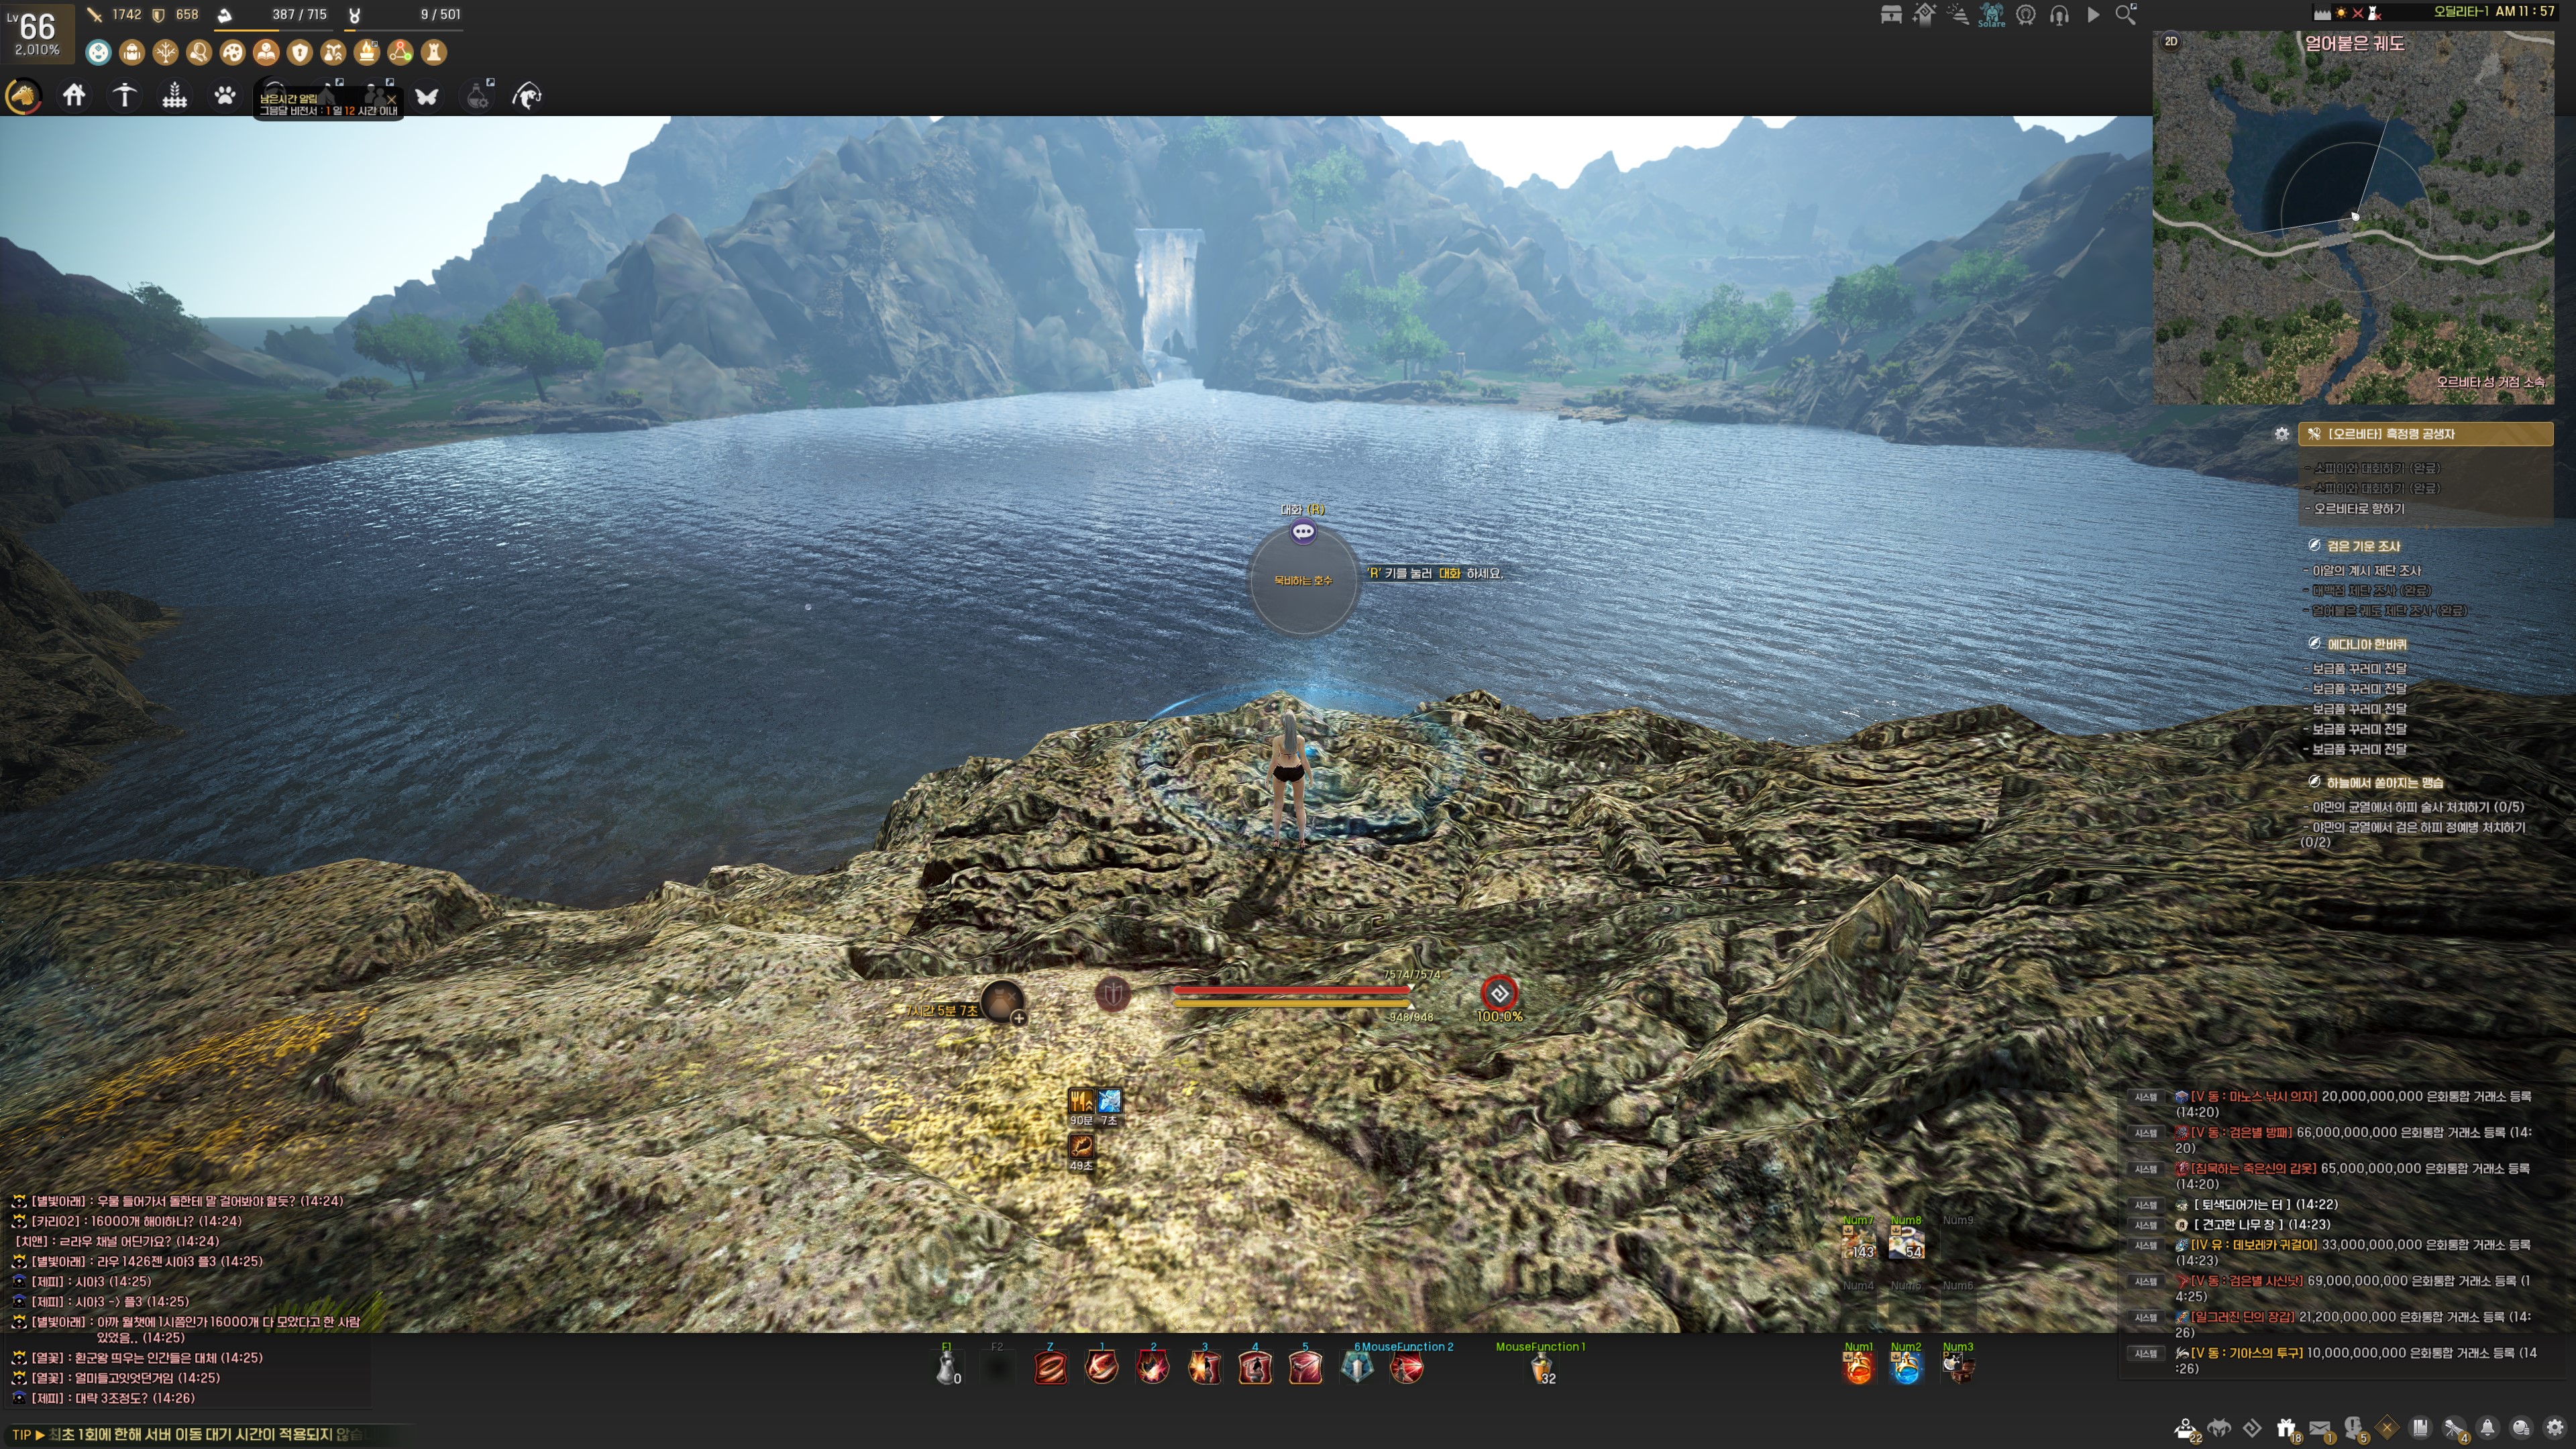This screenshot has width=2576, height=1449.
Task: Select the 하늘에서 쏟아지는 맹습 quest title
Action: point(2384,782)
